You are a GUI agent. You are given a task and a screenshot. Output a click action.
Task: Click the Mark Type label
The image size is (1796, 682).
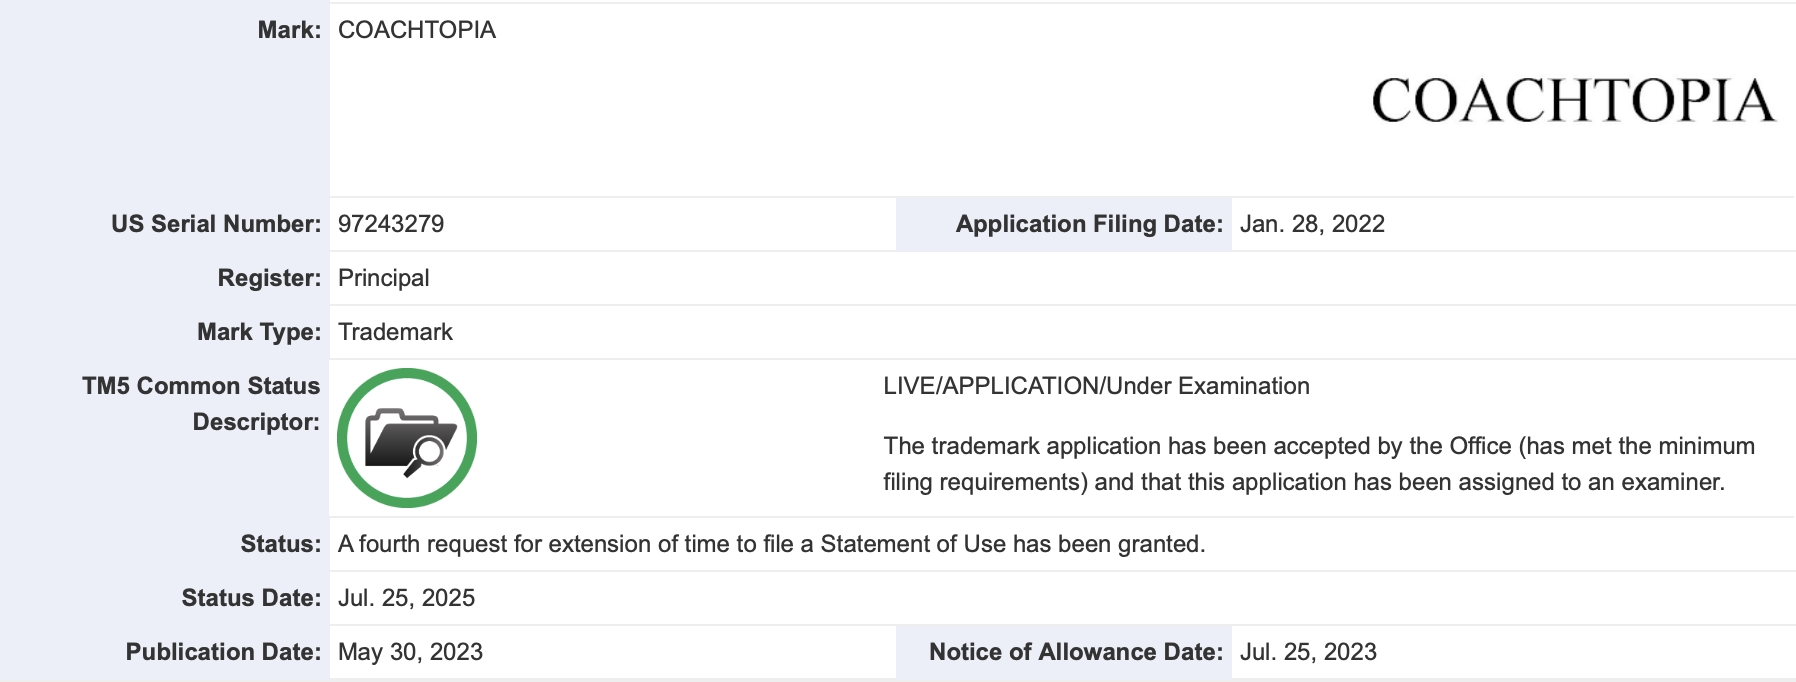[259, 332]
